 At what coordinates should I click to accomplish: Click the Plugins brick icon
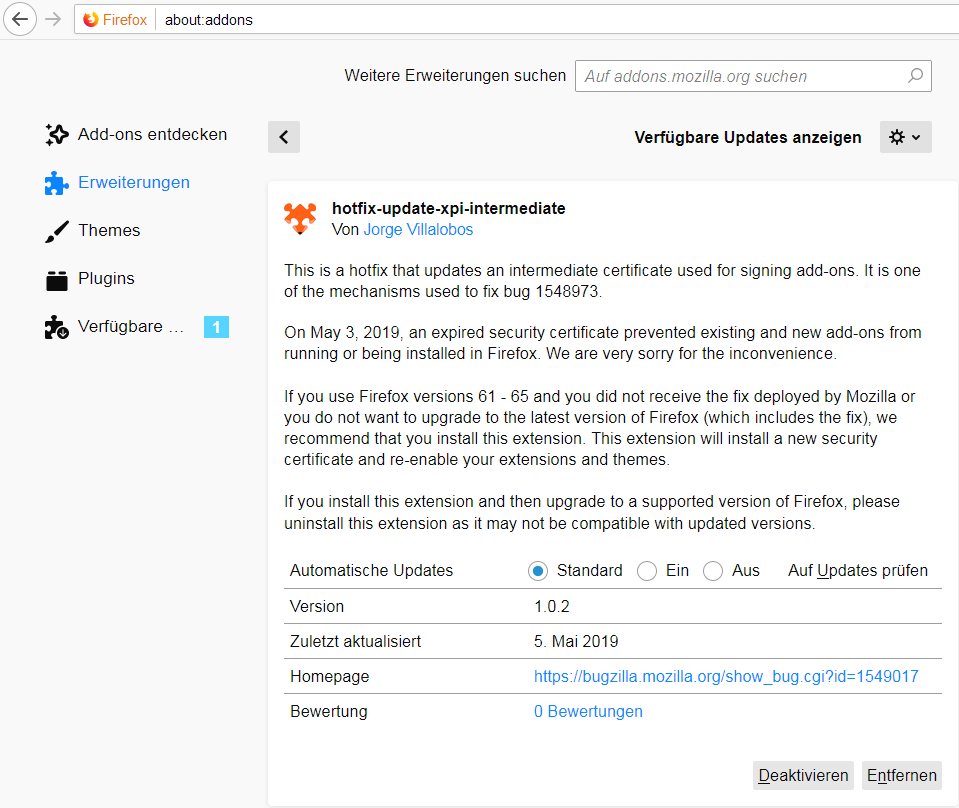click(57, 280)
